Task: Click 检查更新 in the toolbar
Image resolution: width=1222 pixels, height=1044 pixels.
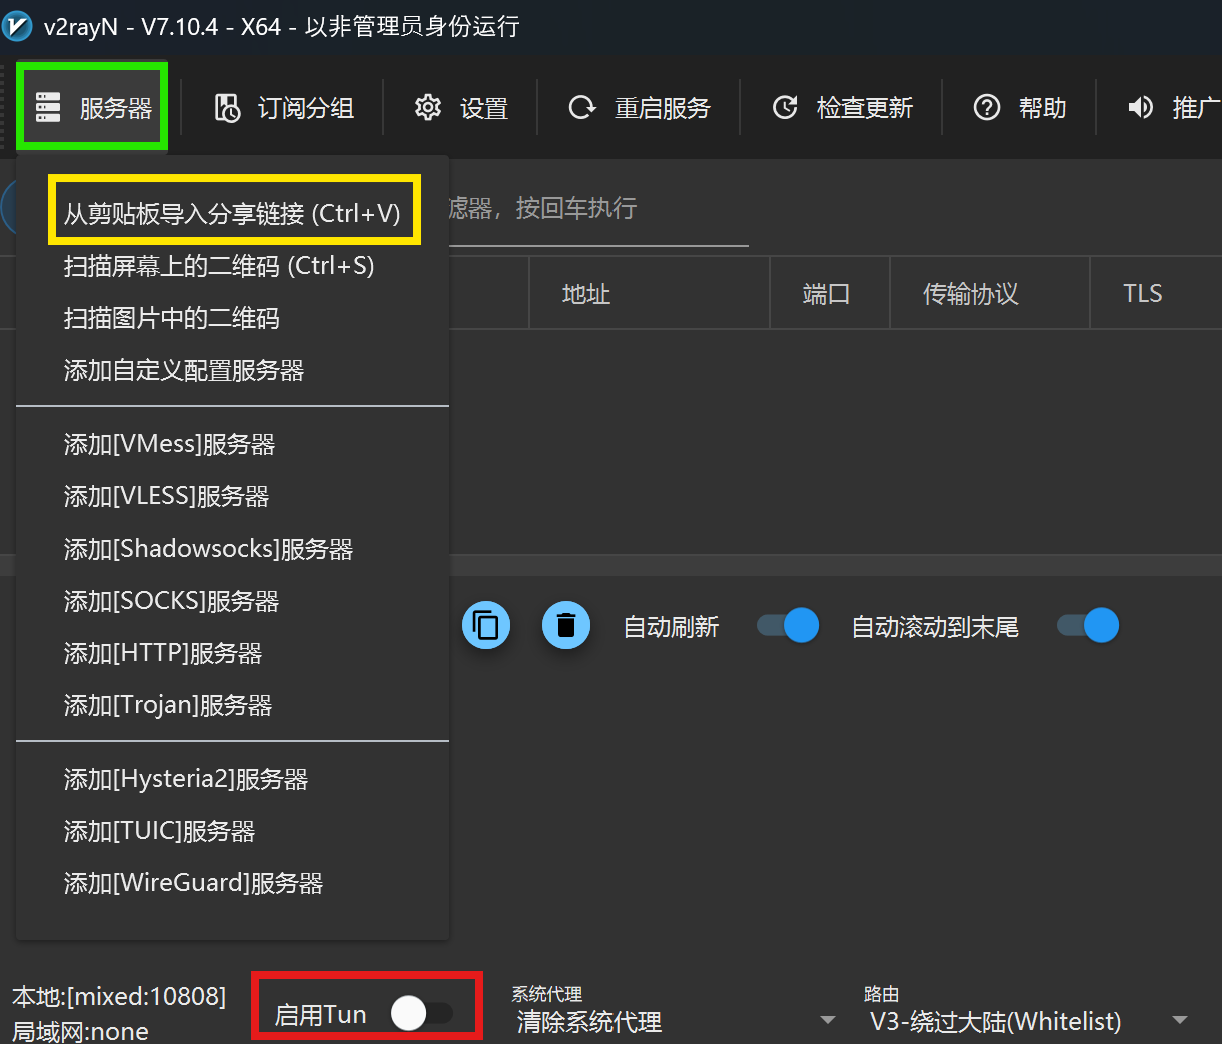Action: point(842,108)
